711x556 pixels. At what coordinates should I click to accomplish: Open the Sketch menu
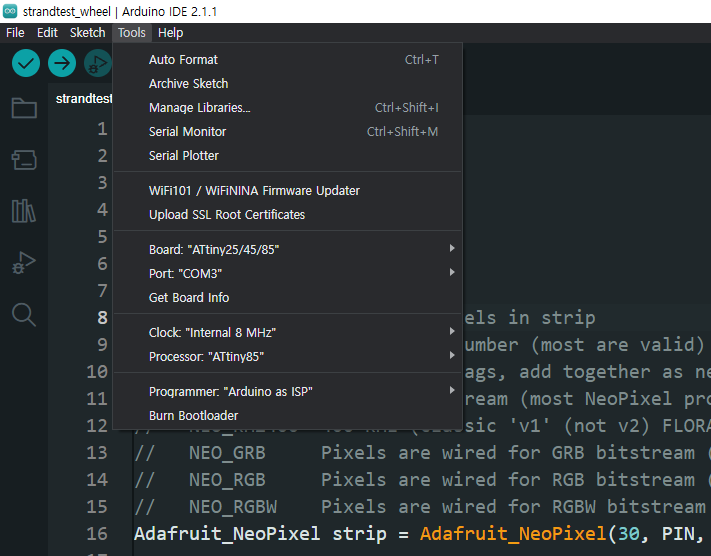[88, 33]
